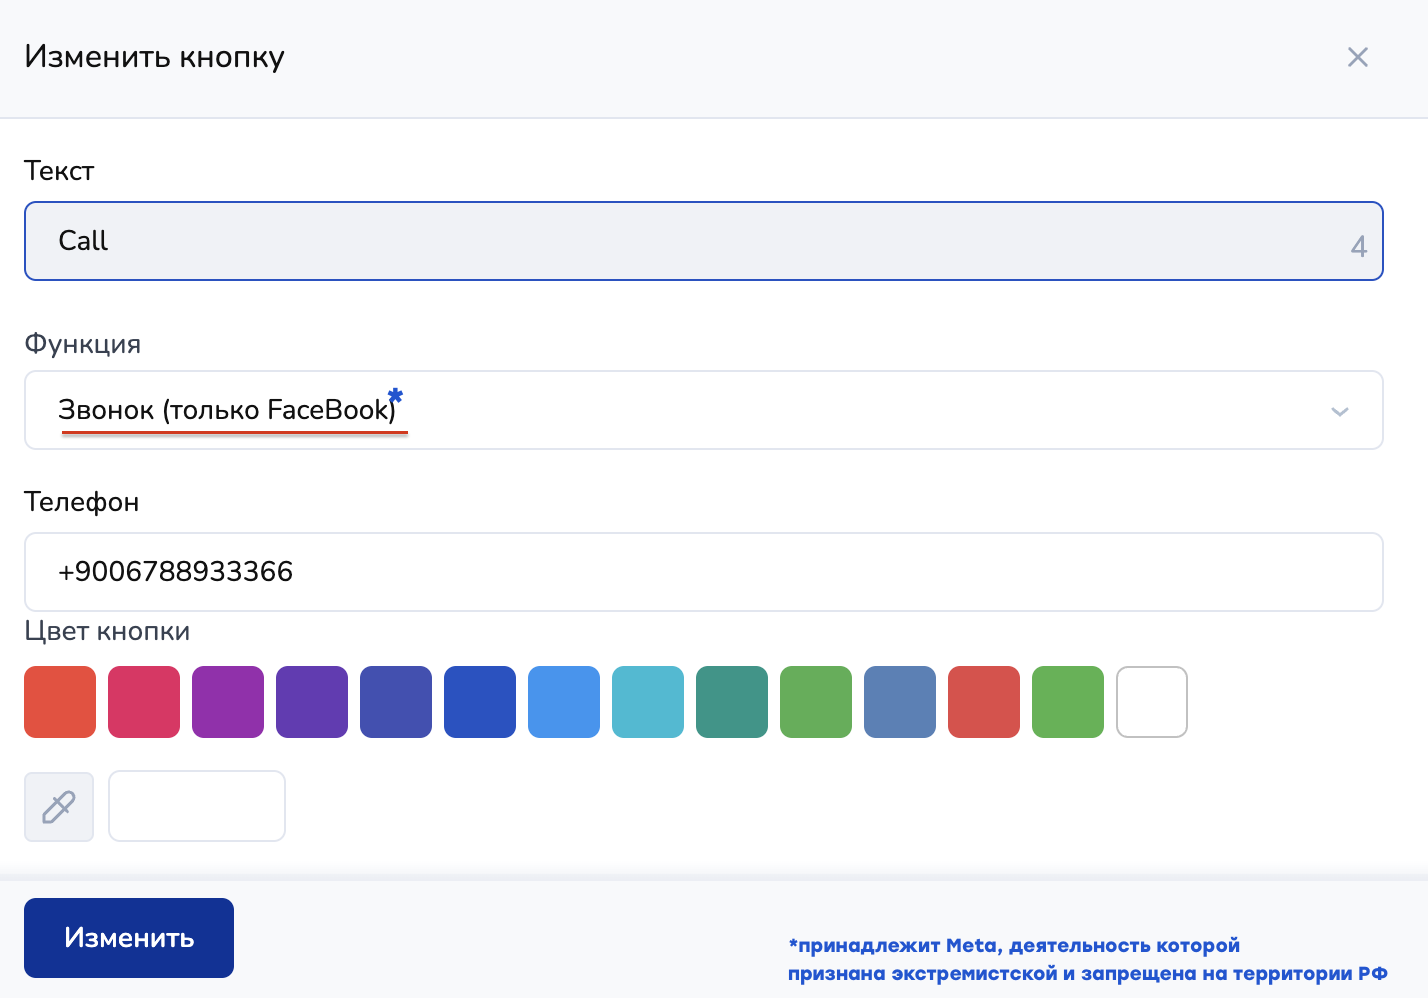Select the light sky-blue color swatch
Viewport: 1428px width, 998px height.
564,702
